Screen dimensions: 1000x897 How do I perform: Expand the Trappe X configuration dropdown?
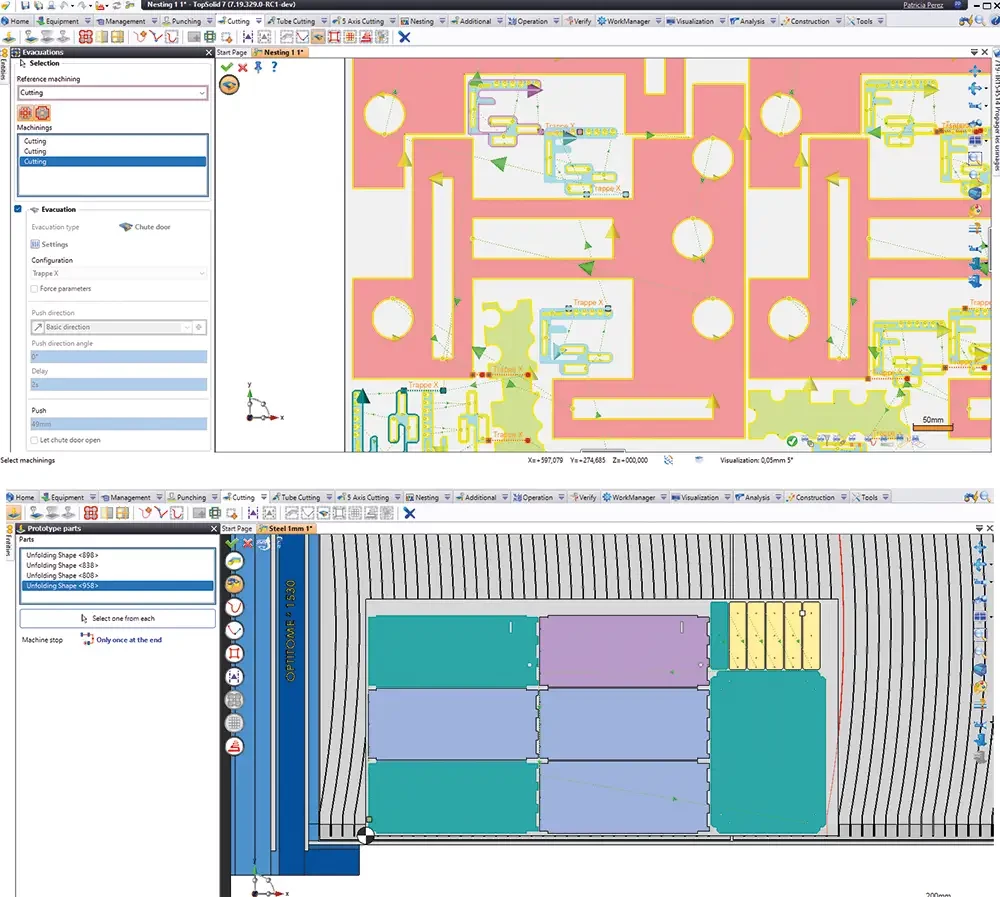(202, 273)
